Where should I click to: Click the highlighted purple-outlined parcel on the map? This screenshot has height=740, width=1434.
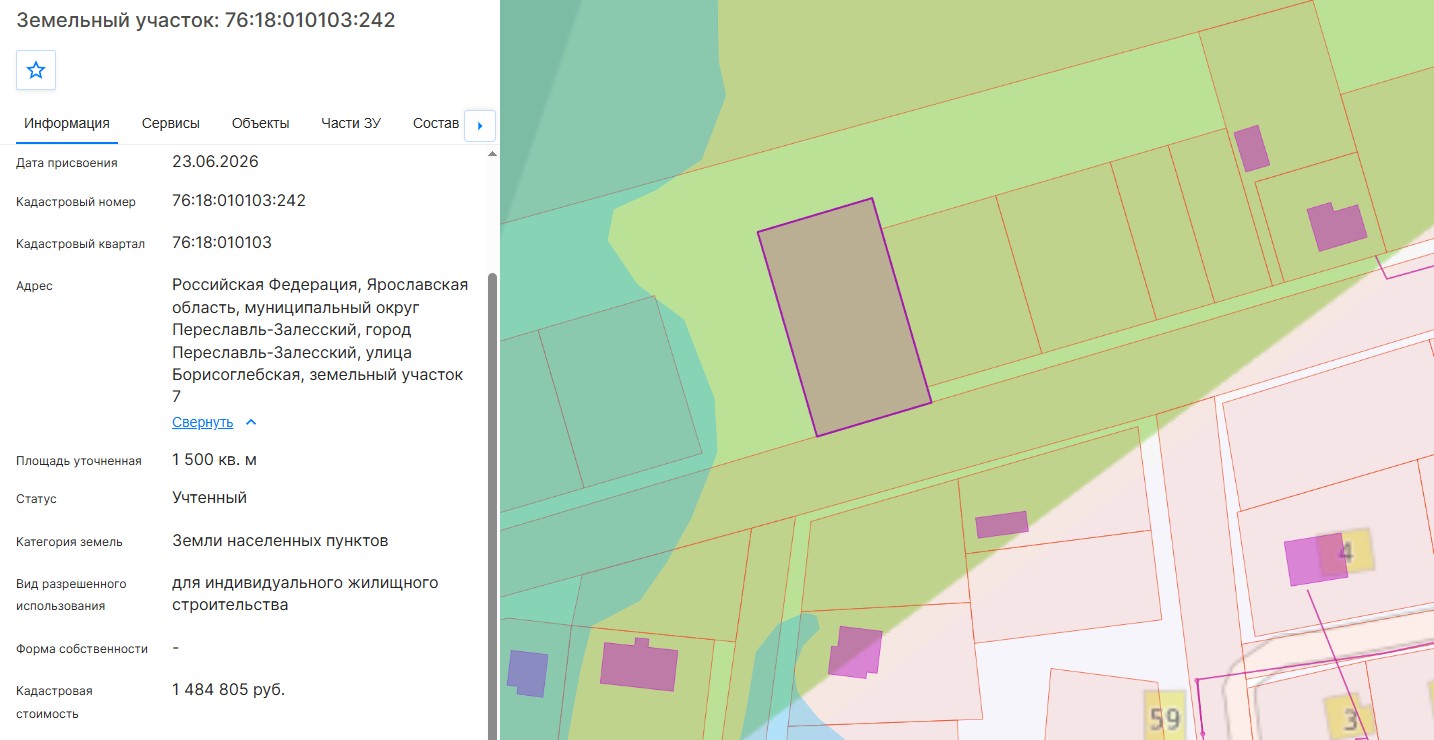(844, 317)
